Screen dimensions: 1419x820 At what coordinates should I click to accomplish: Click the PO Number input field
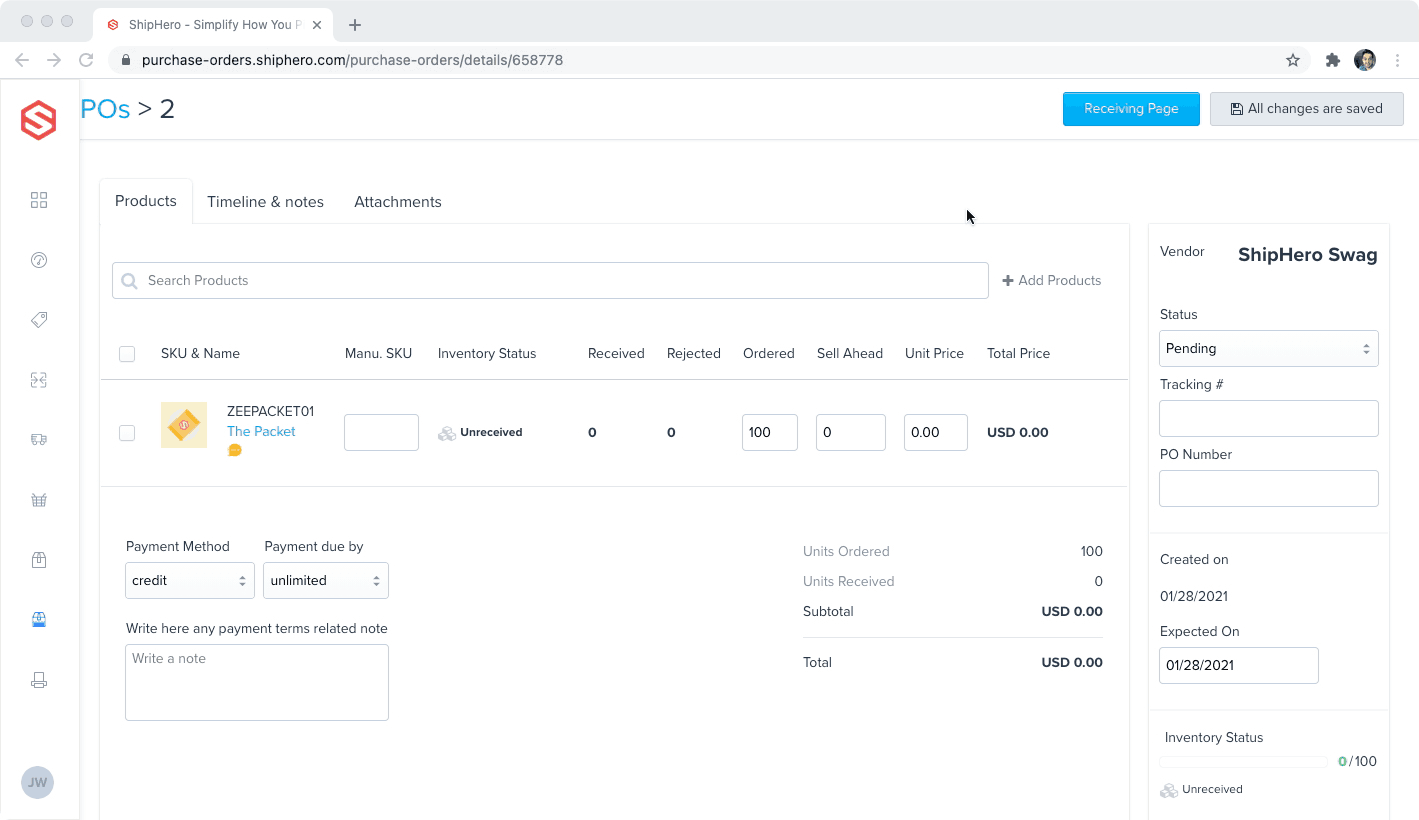tap(1269, 489)
